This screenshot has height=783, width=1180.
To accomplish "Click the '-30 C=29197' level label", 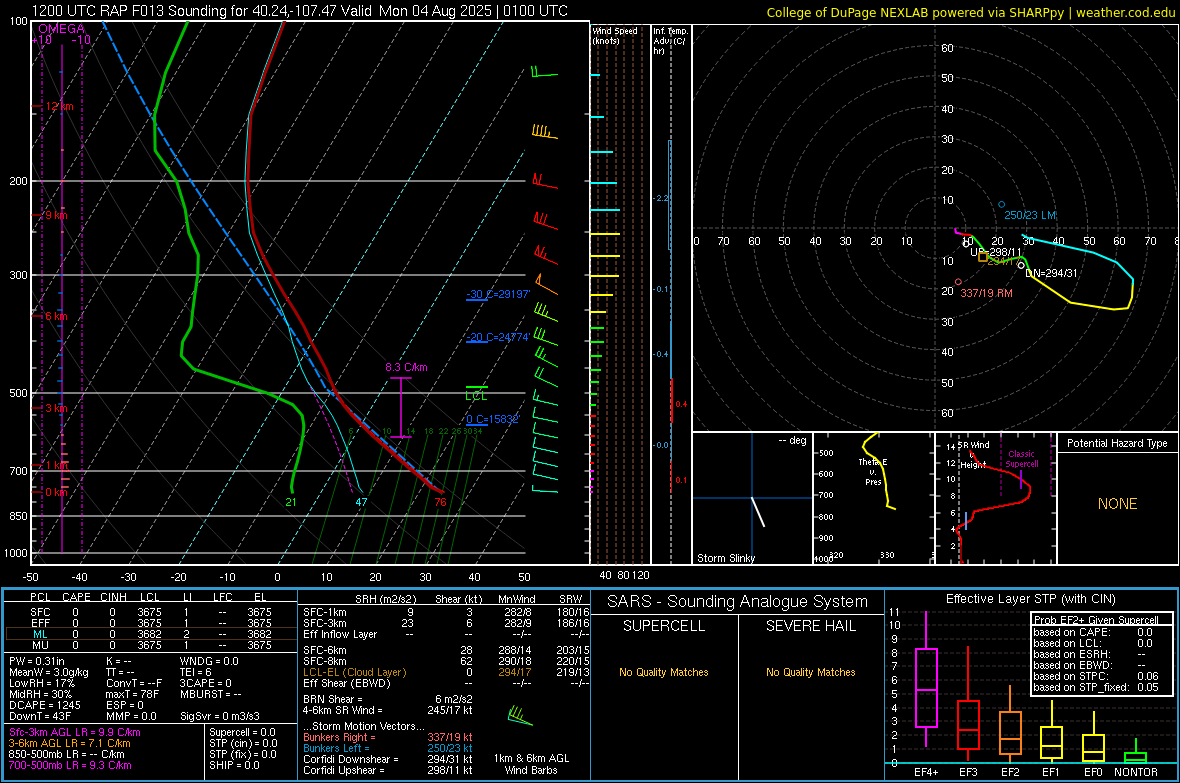I will tap(498, 294).
